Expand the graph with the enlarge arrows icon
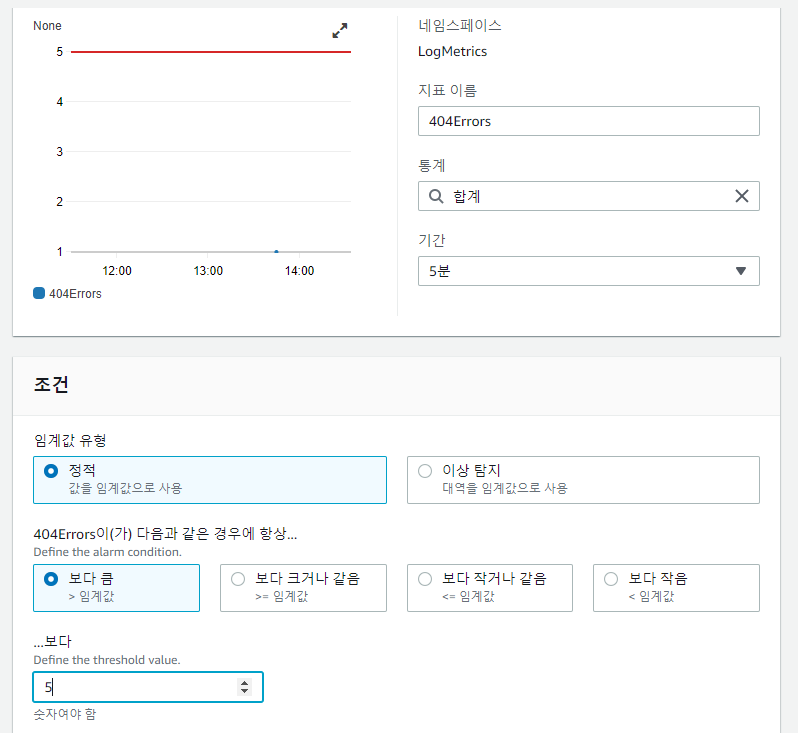The image size is (798, 733). pos(339,31)
